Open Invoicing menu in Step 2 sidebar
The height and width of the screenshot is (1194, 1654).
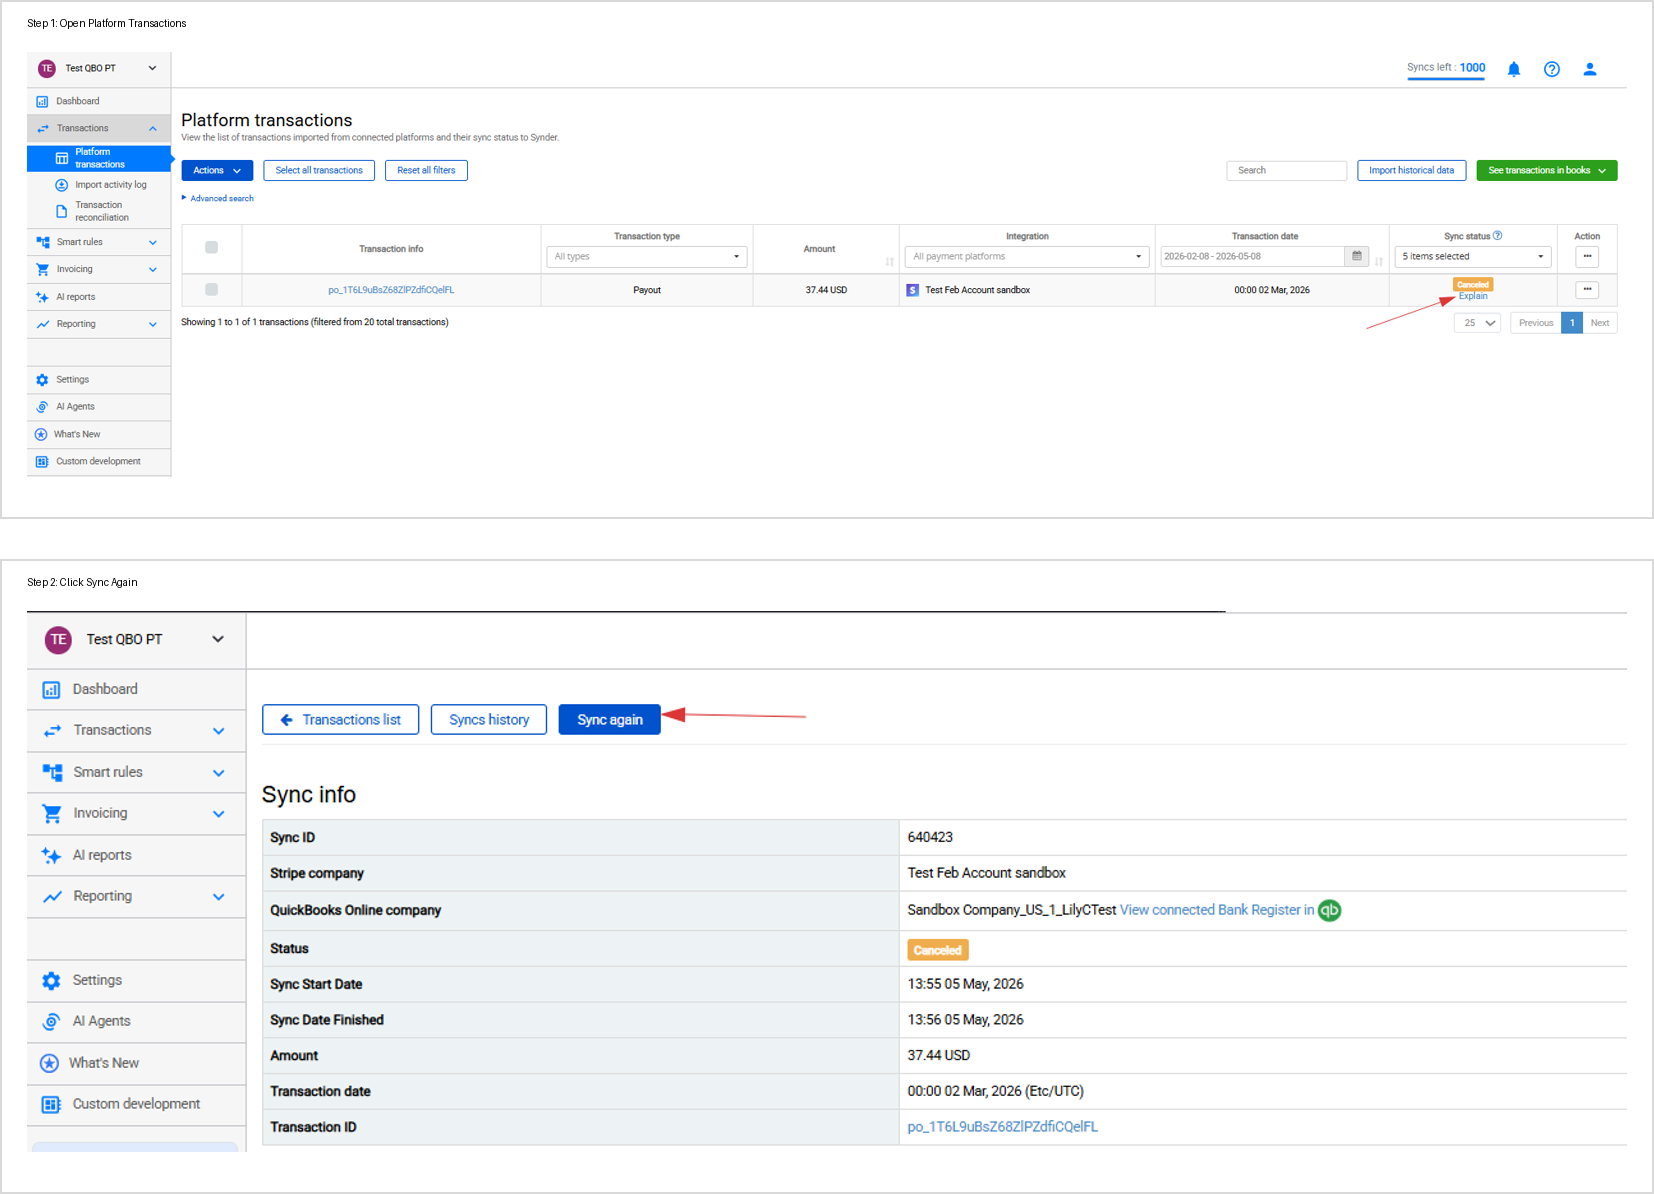pos(136,814)
